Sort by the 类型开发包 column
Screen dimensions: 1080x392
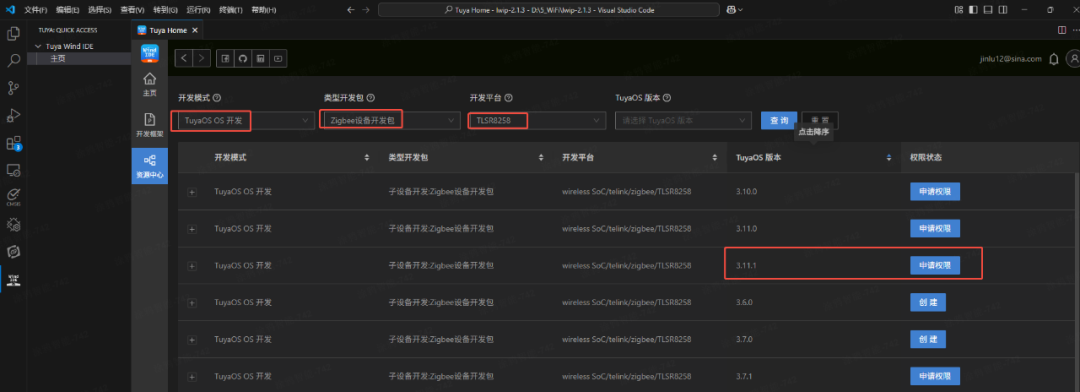541,158
